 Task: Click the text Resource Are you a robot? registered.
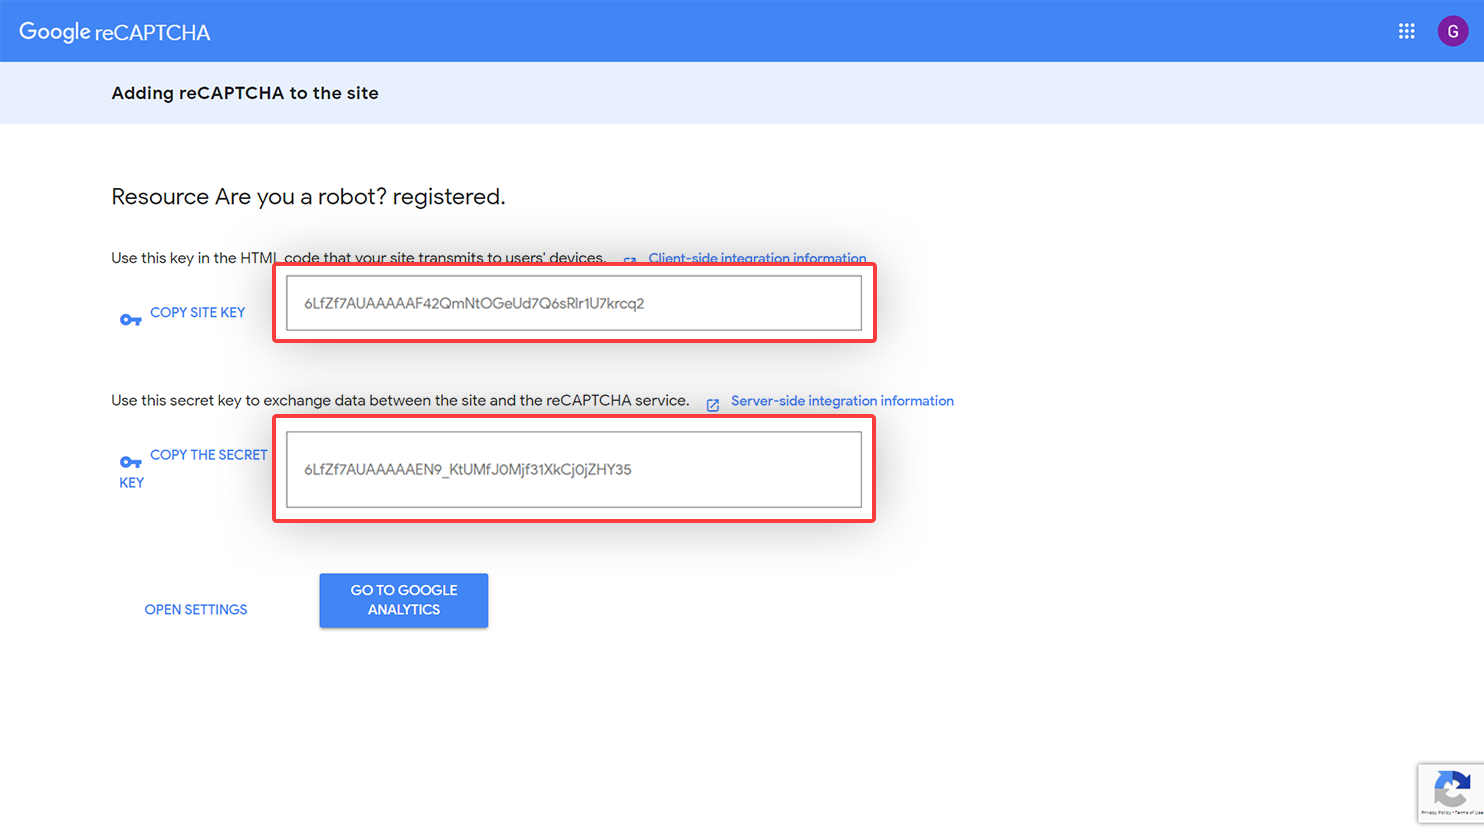tap(308, 197)
